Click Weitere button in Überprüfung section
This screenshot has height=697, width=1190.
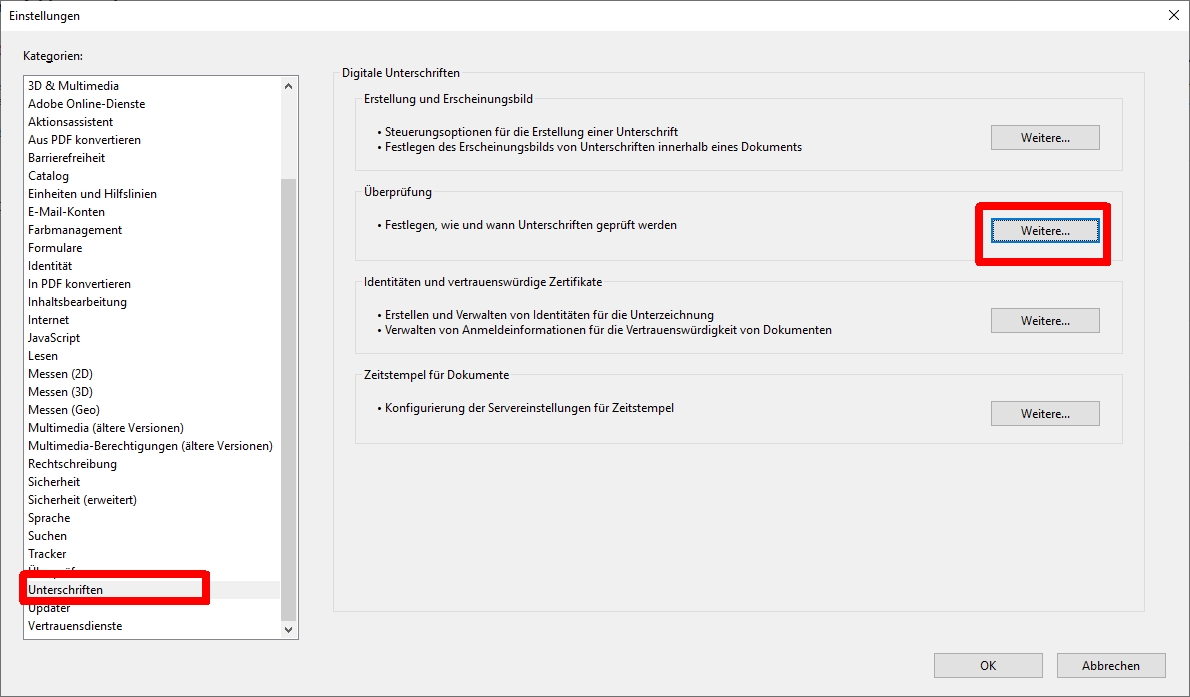tap(1045, 231)
